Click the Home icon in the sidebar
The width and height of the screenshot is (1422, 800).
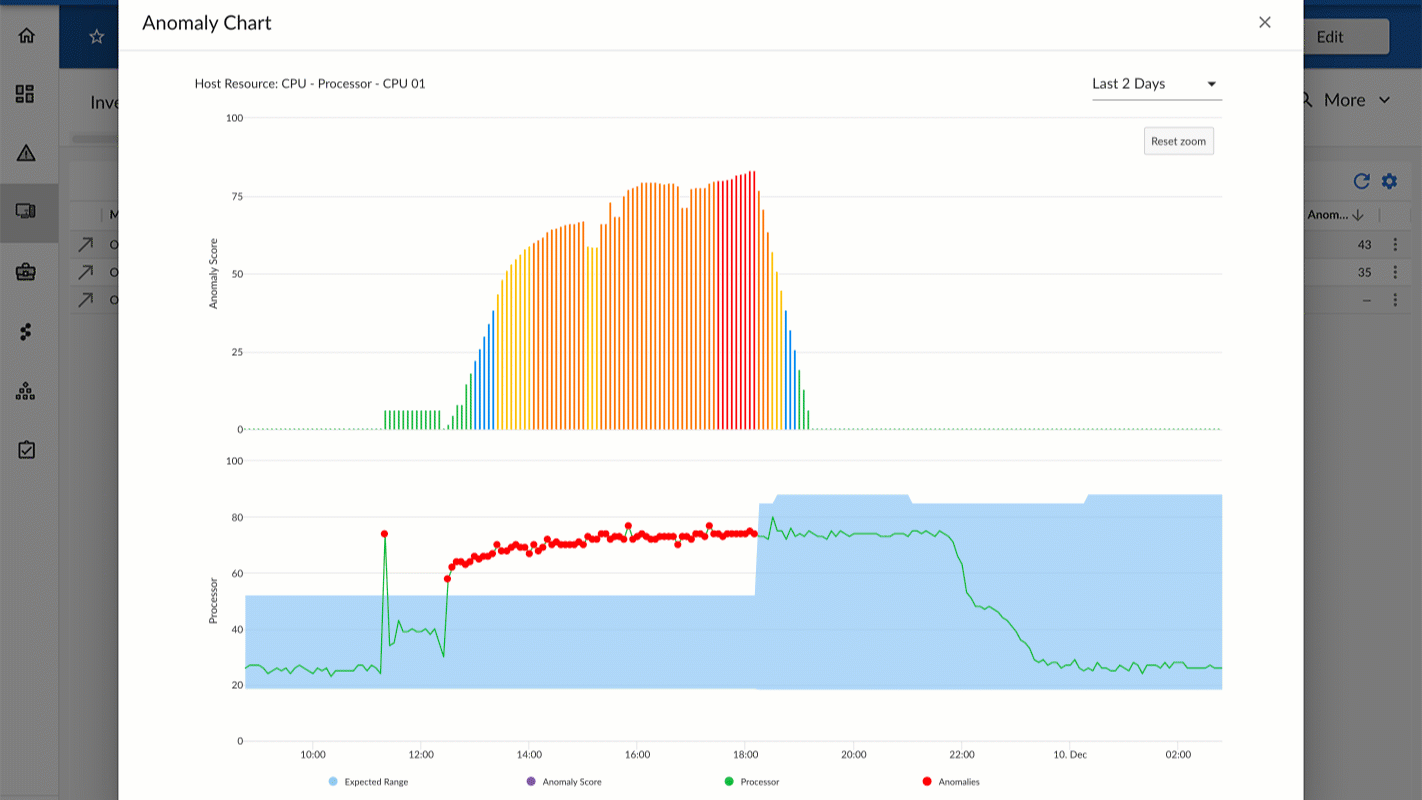coord(26,36)
